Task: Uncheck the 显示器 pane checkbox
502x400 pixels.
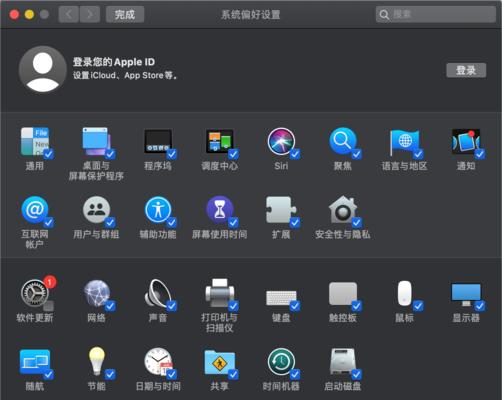Action: (x=480, y=306)
